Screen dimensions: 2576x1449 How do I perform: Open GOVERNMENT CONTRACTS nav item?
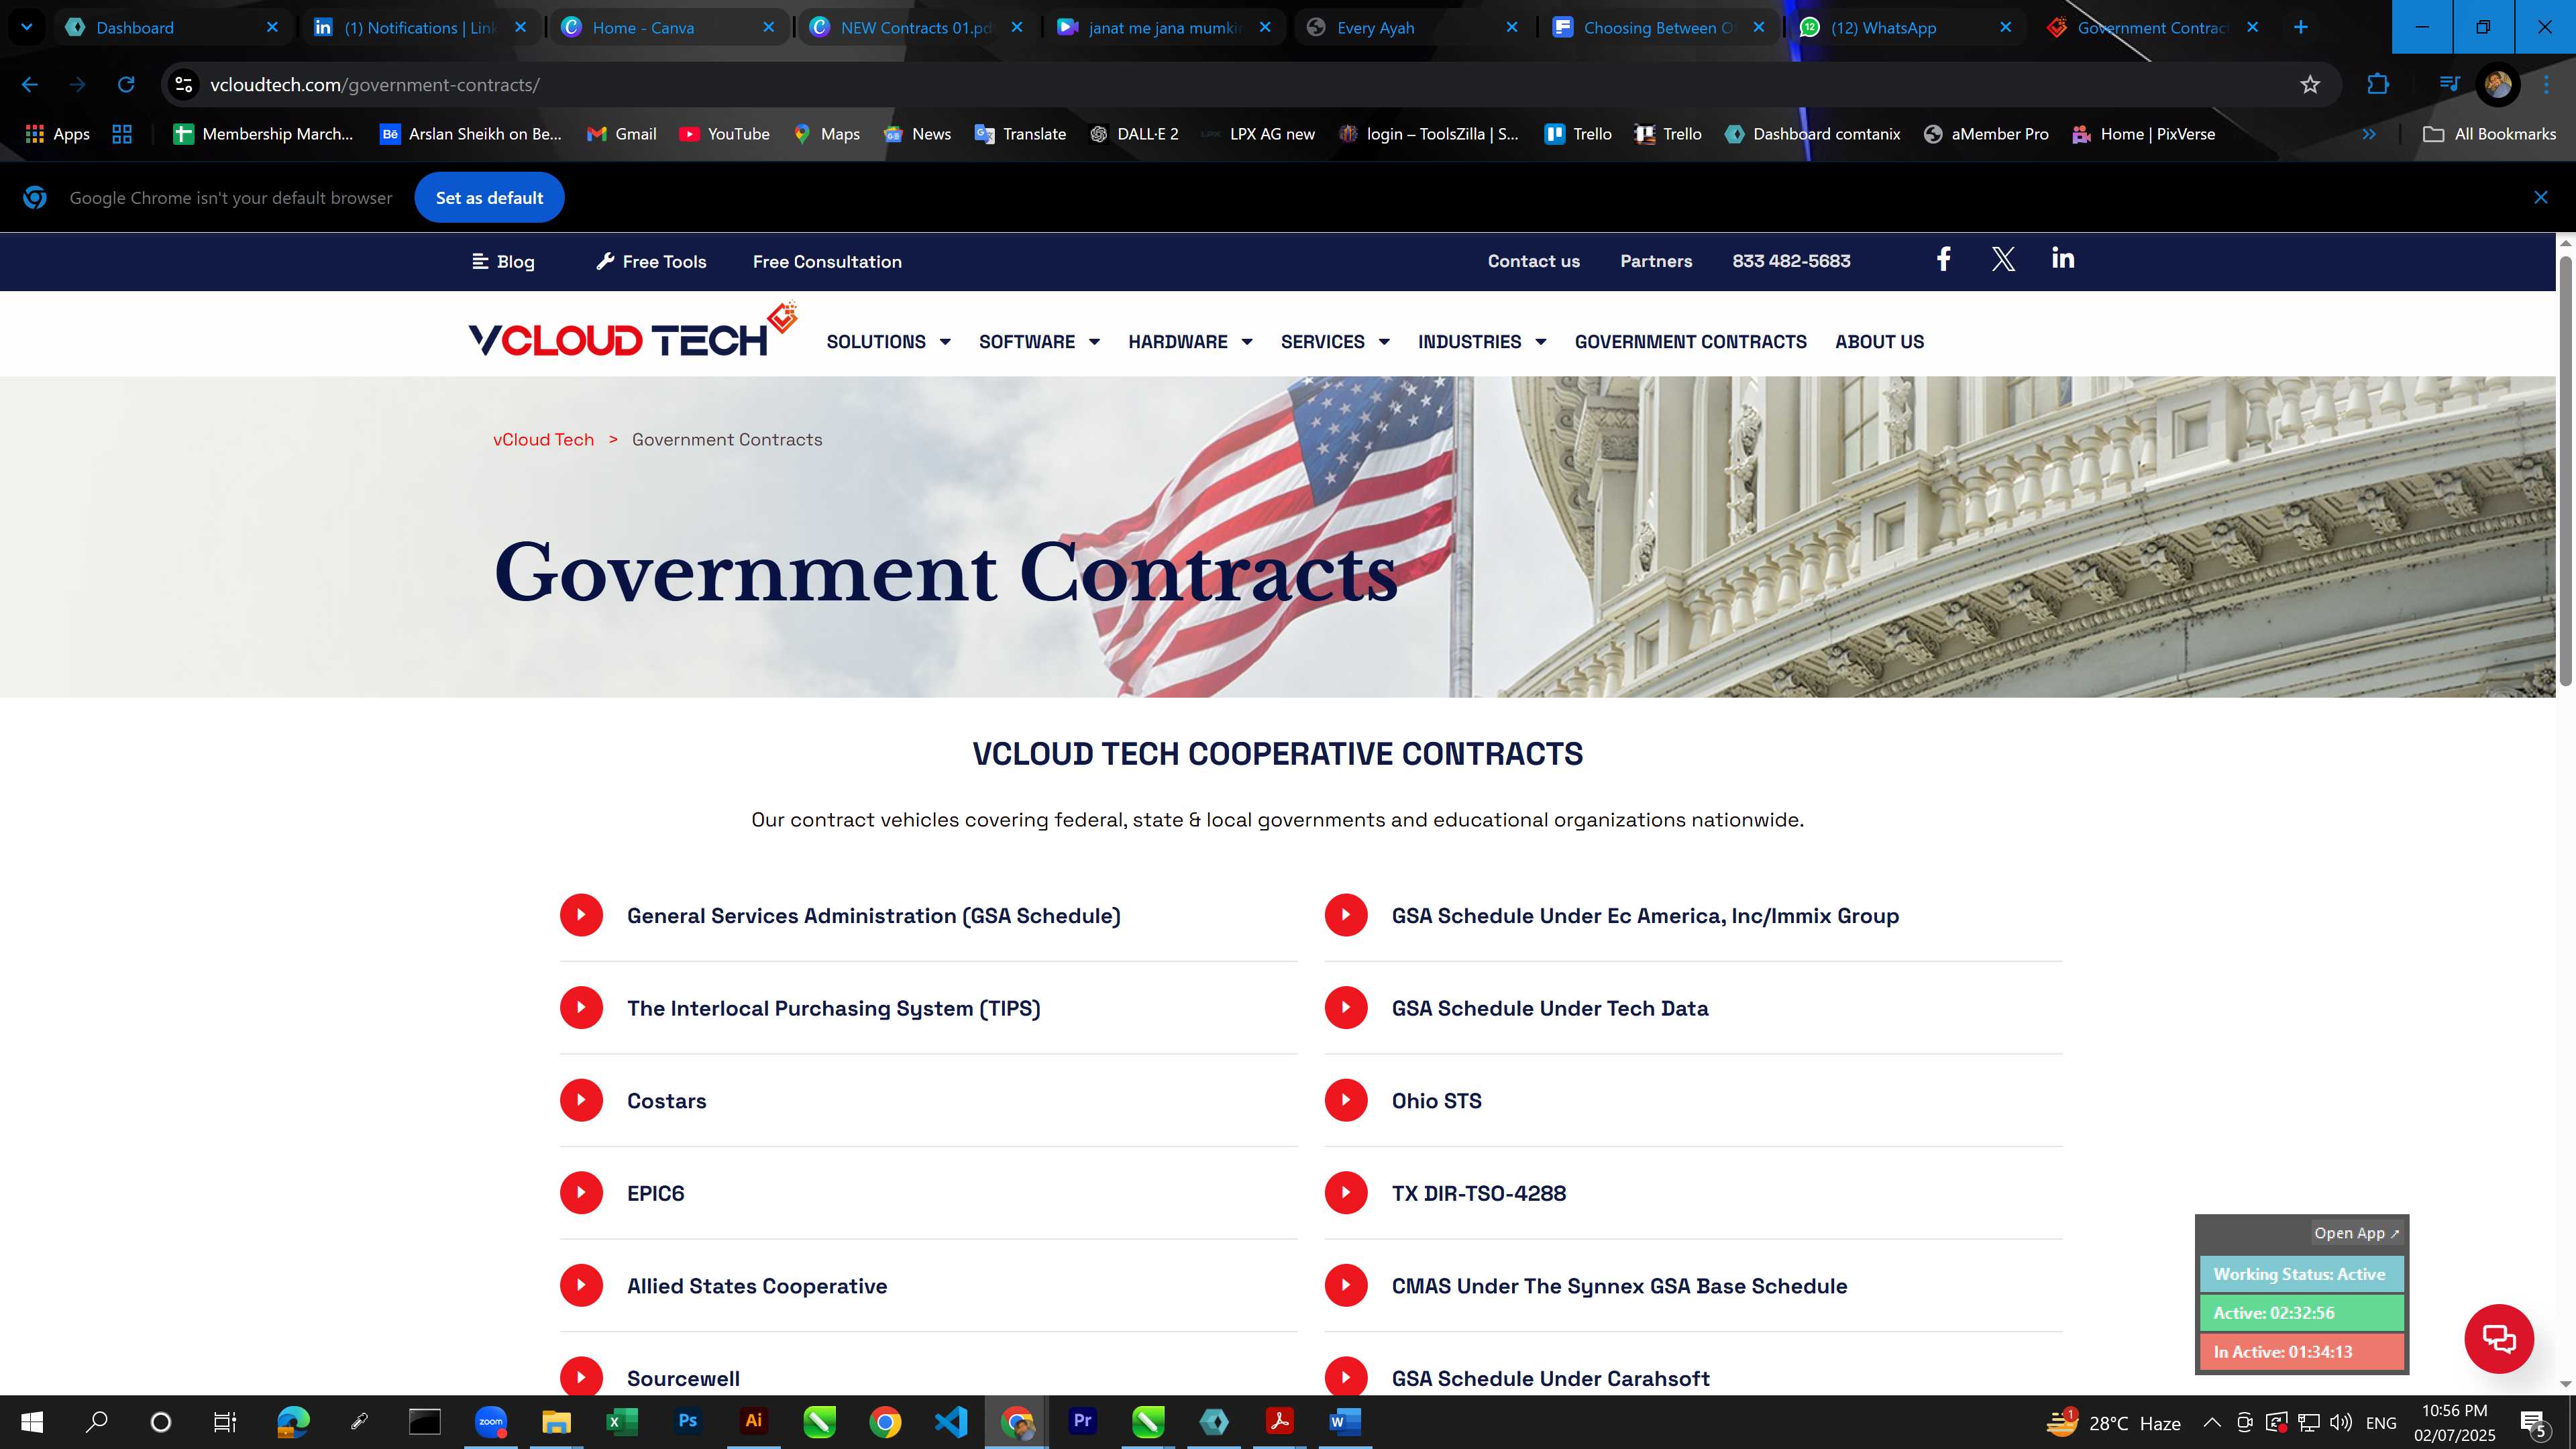(x=1690, y=342)
